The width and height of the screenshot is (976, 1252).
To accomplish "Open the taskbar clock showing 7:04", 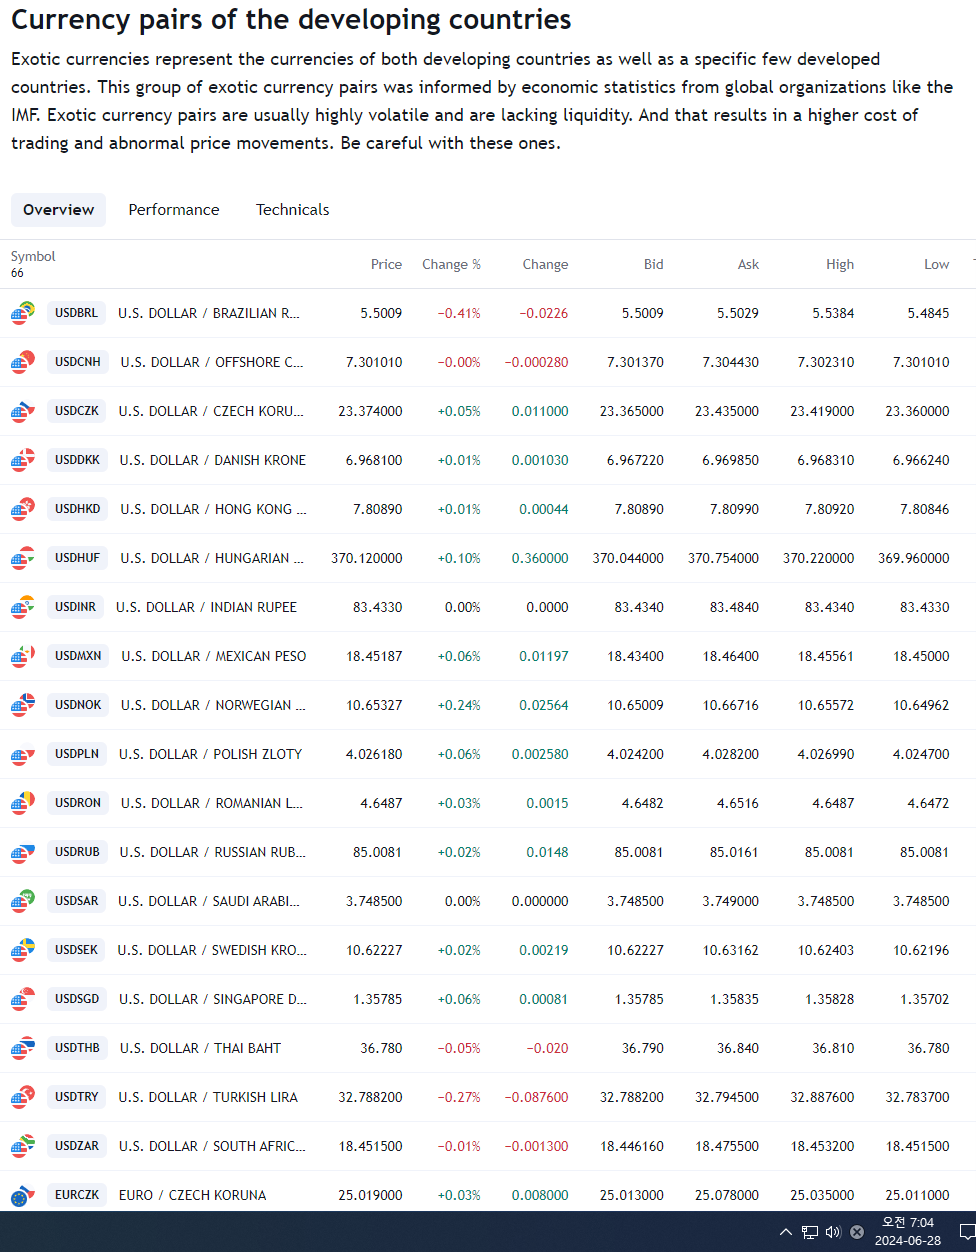I will coord(908,1232).
